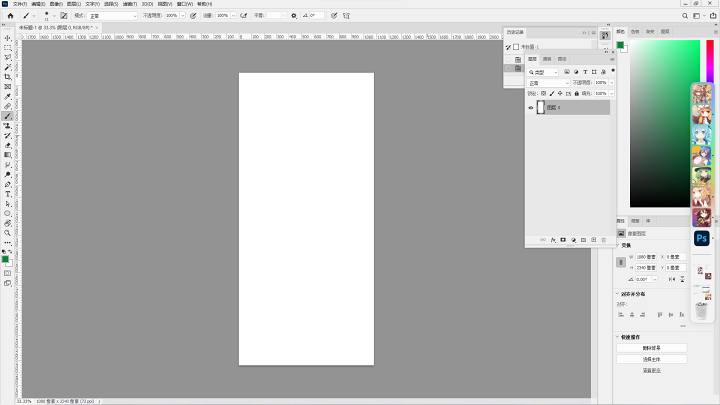The width and height of the screenshot is (720, 405).
Task: Switch to the Channels tab
Action: pyautogui.click(x=547, y=59)
